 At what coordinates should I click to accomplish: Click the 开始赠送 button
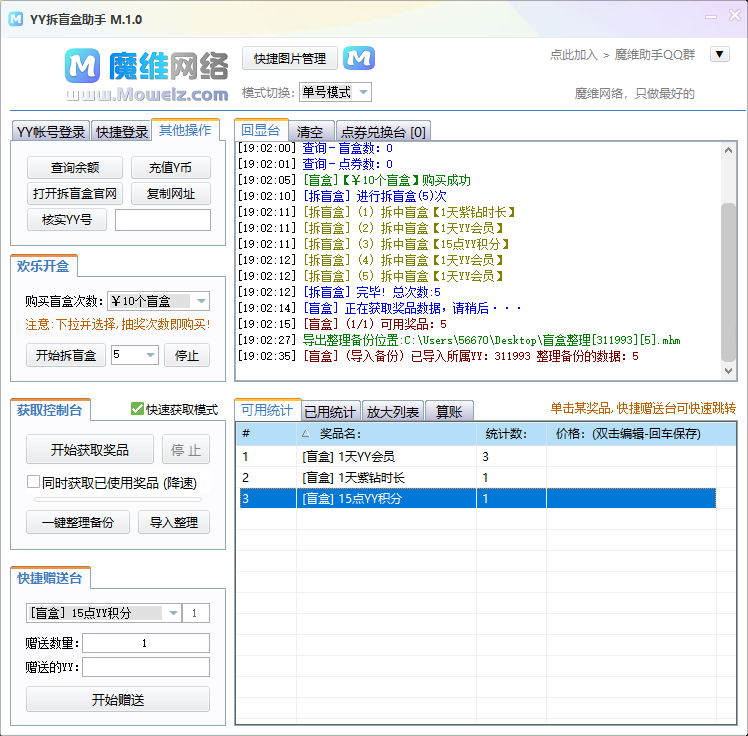(x=118, y=700)
